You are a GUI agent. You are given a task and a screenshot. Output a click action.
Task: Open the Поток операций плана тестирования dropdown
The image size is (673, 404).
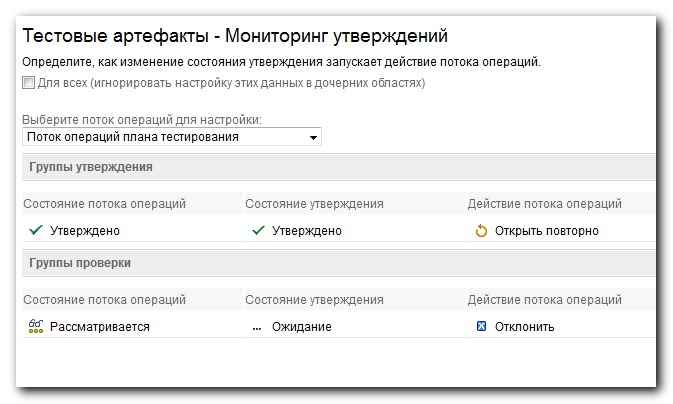point(172,137)
